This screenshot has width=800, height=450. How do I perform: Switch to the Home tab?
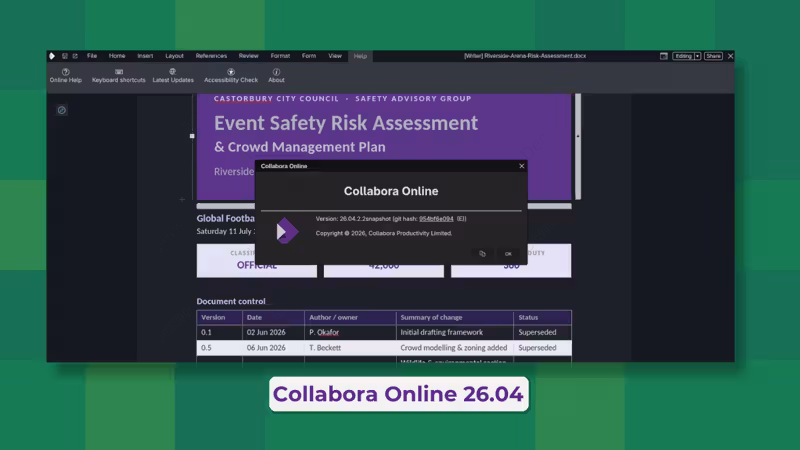point(117,56)
